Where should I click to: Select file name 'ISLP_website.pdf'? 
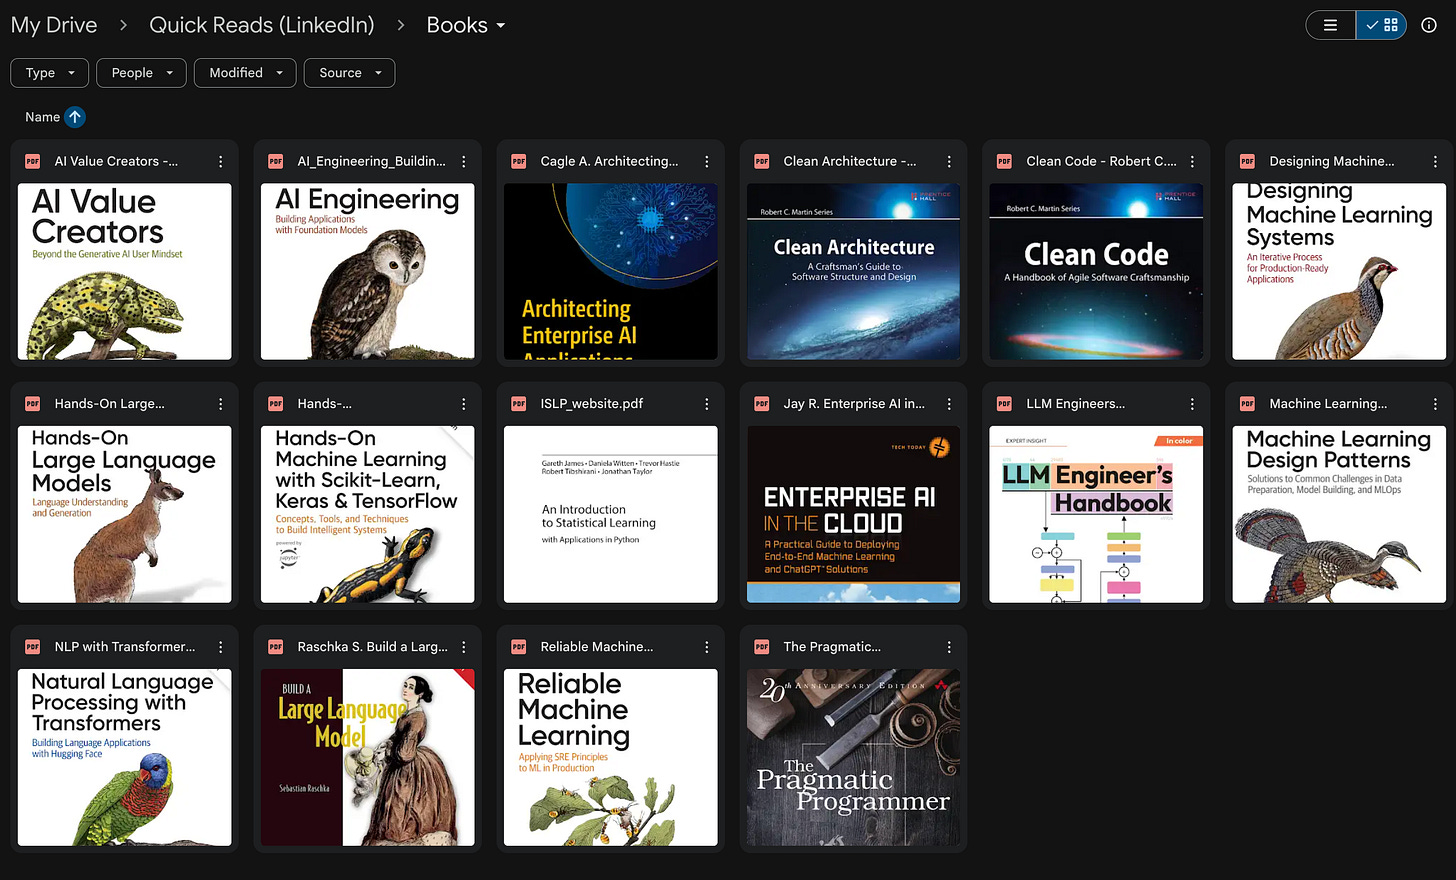click(592, 404)
